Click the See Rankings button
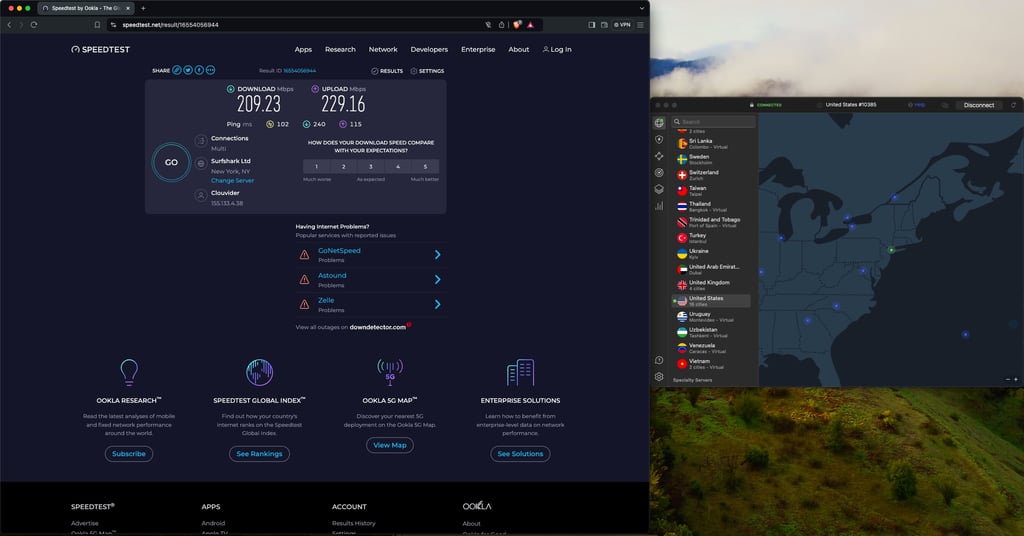 259,454
